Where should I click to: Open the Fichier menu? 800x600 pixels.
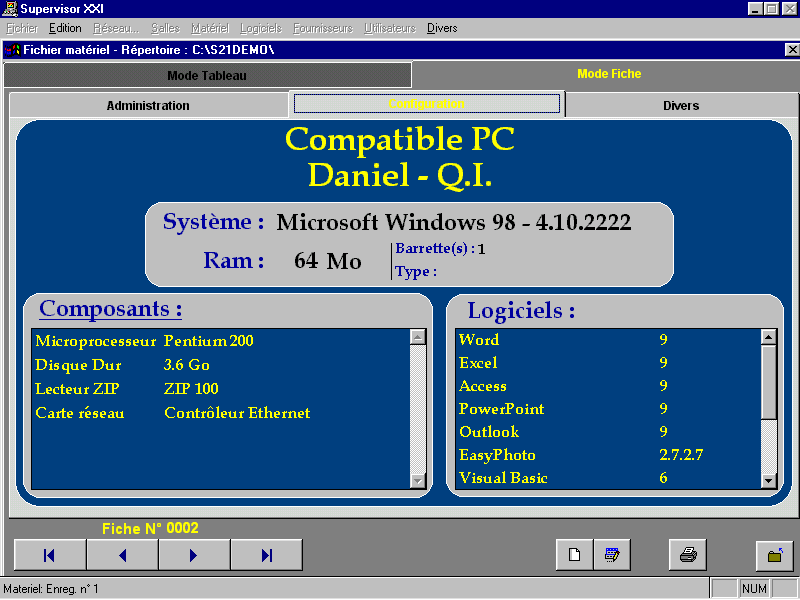coord(22,28)
